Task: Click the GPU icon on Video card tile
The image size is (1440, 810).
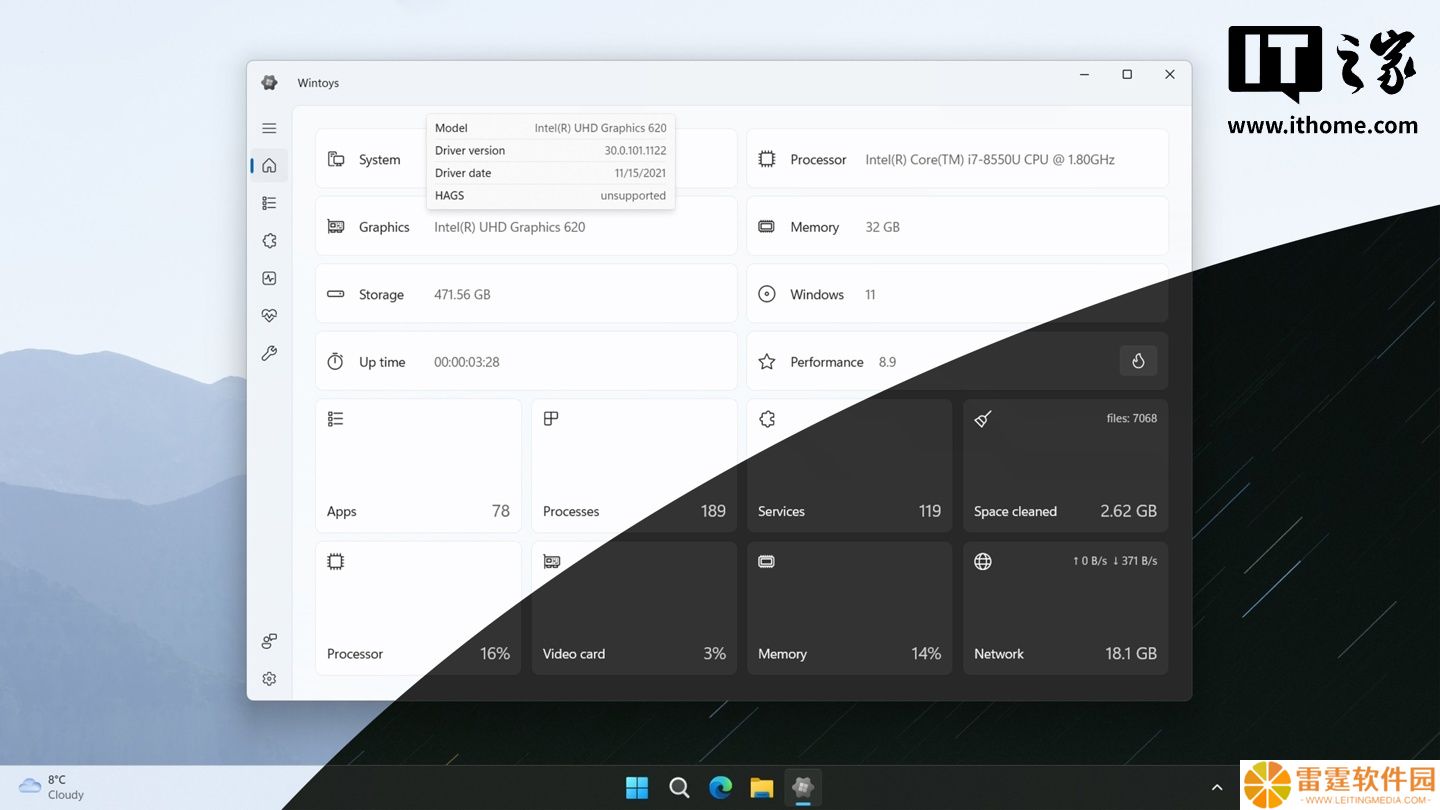Action: tap(551, 562)
